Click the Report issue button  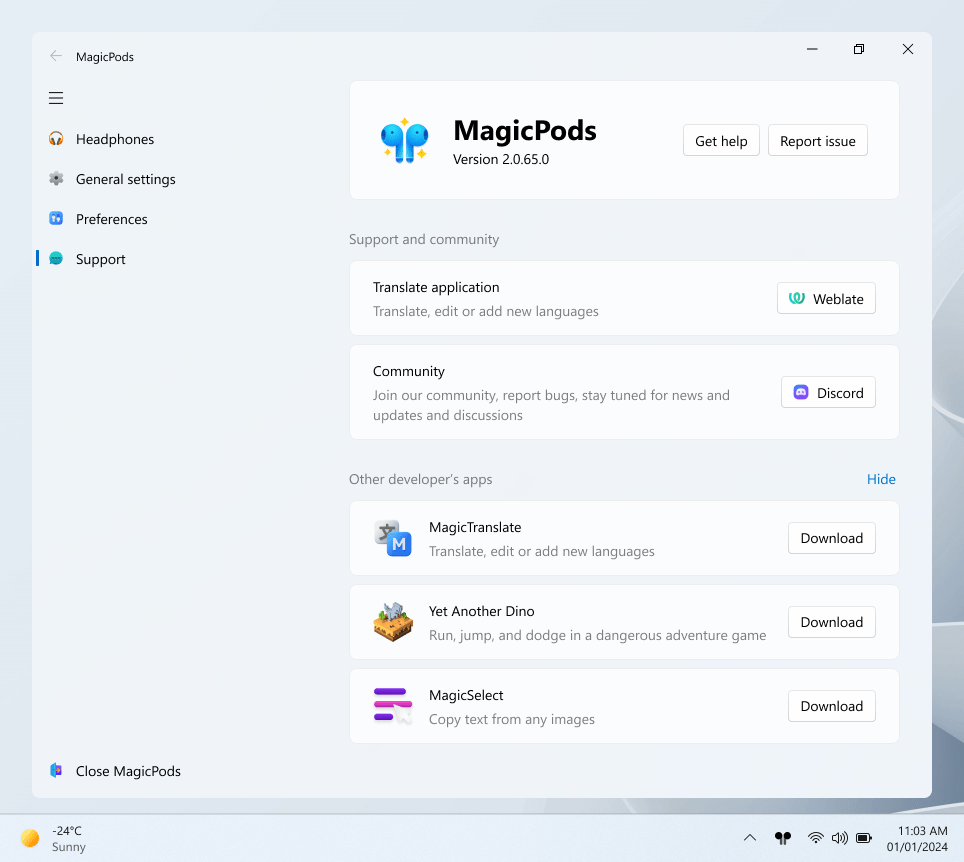(x=817, y=141)
